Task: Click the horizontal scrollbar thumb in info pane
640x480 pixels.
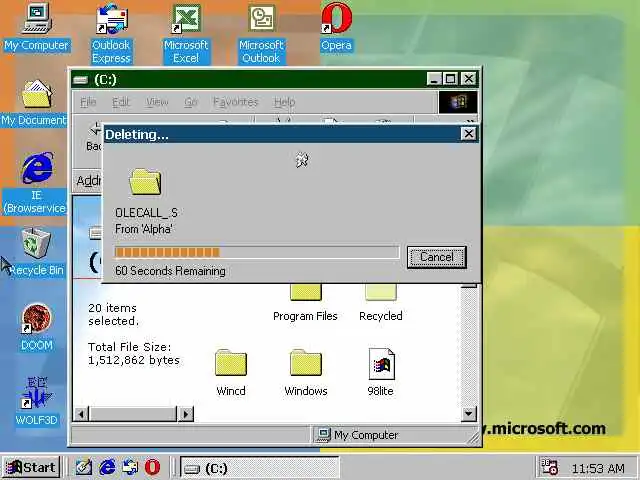Action: pos(133,414)
